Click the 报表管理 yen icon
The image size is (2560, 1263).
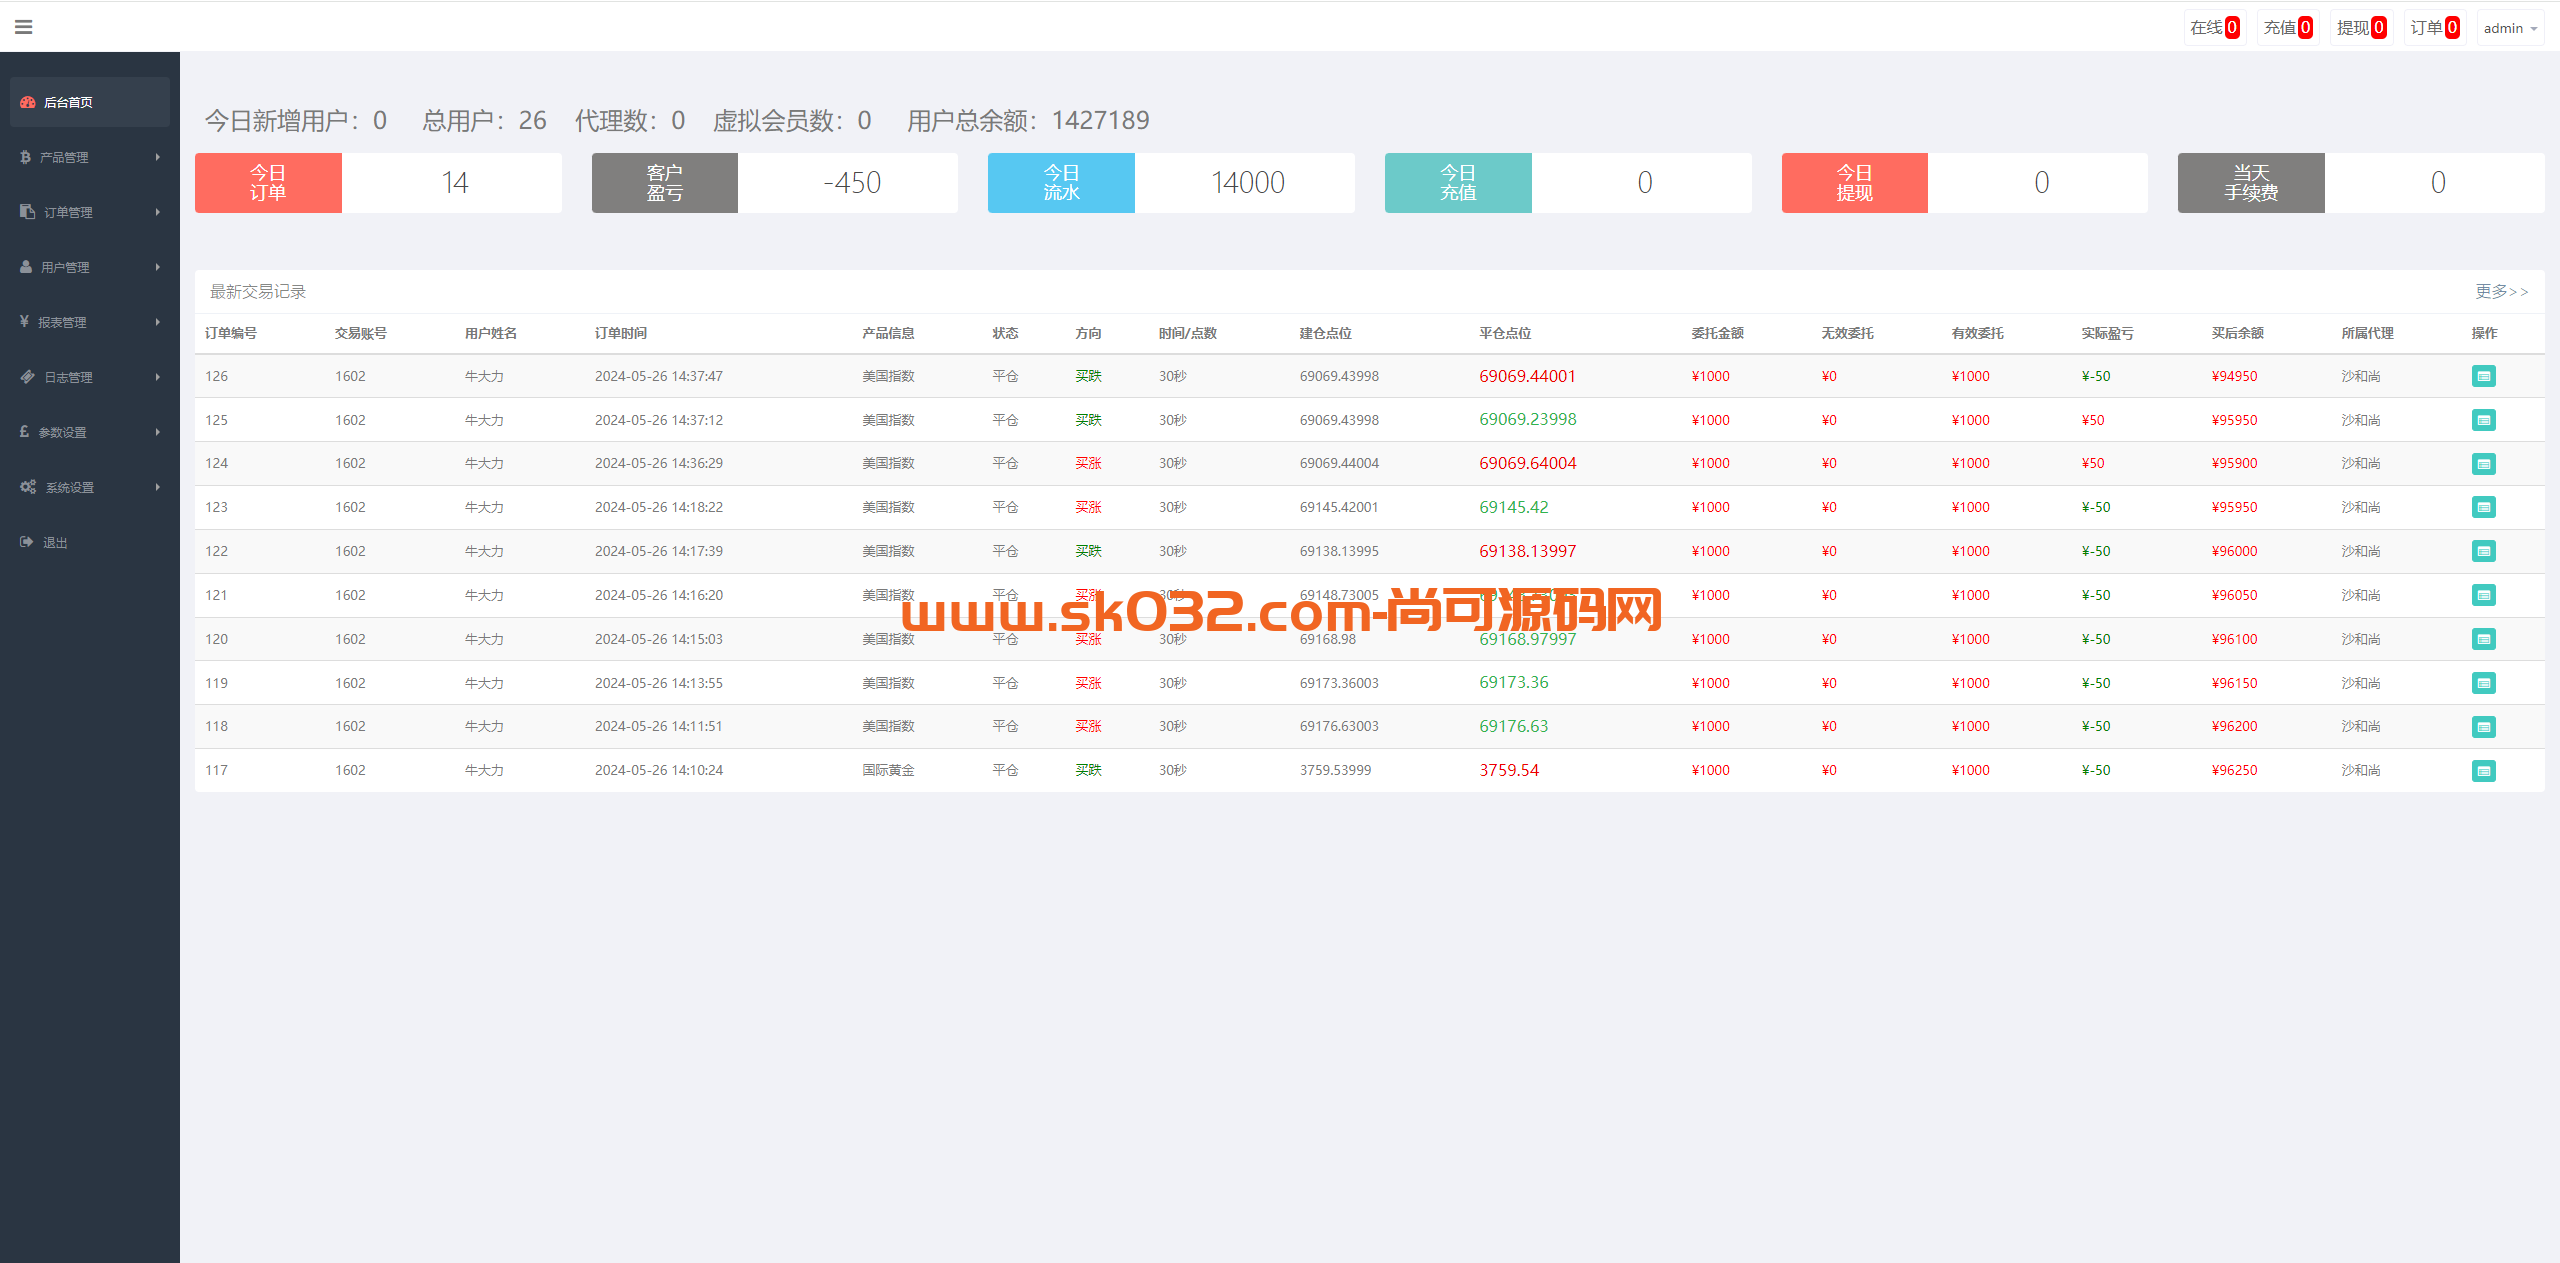[24, 322]
